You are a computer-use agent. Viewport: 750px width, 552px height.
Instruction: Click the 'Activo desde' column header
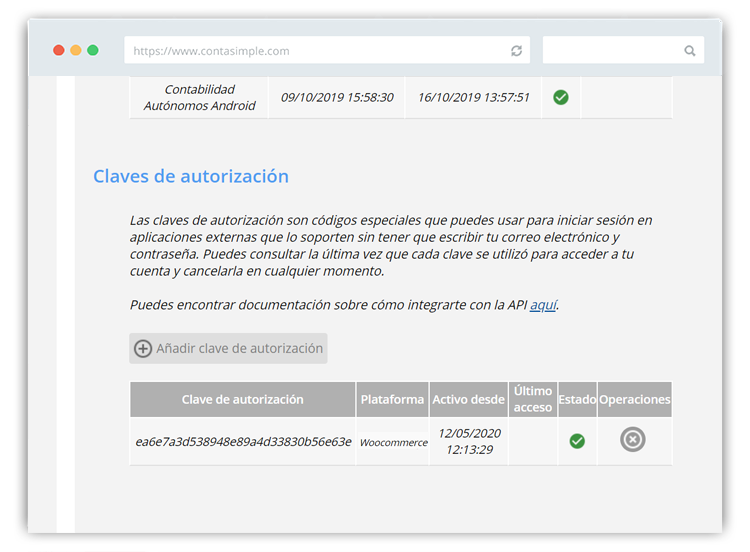pyautogui.click(x=469, y=399)
